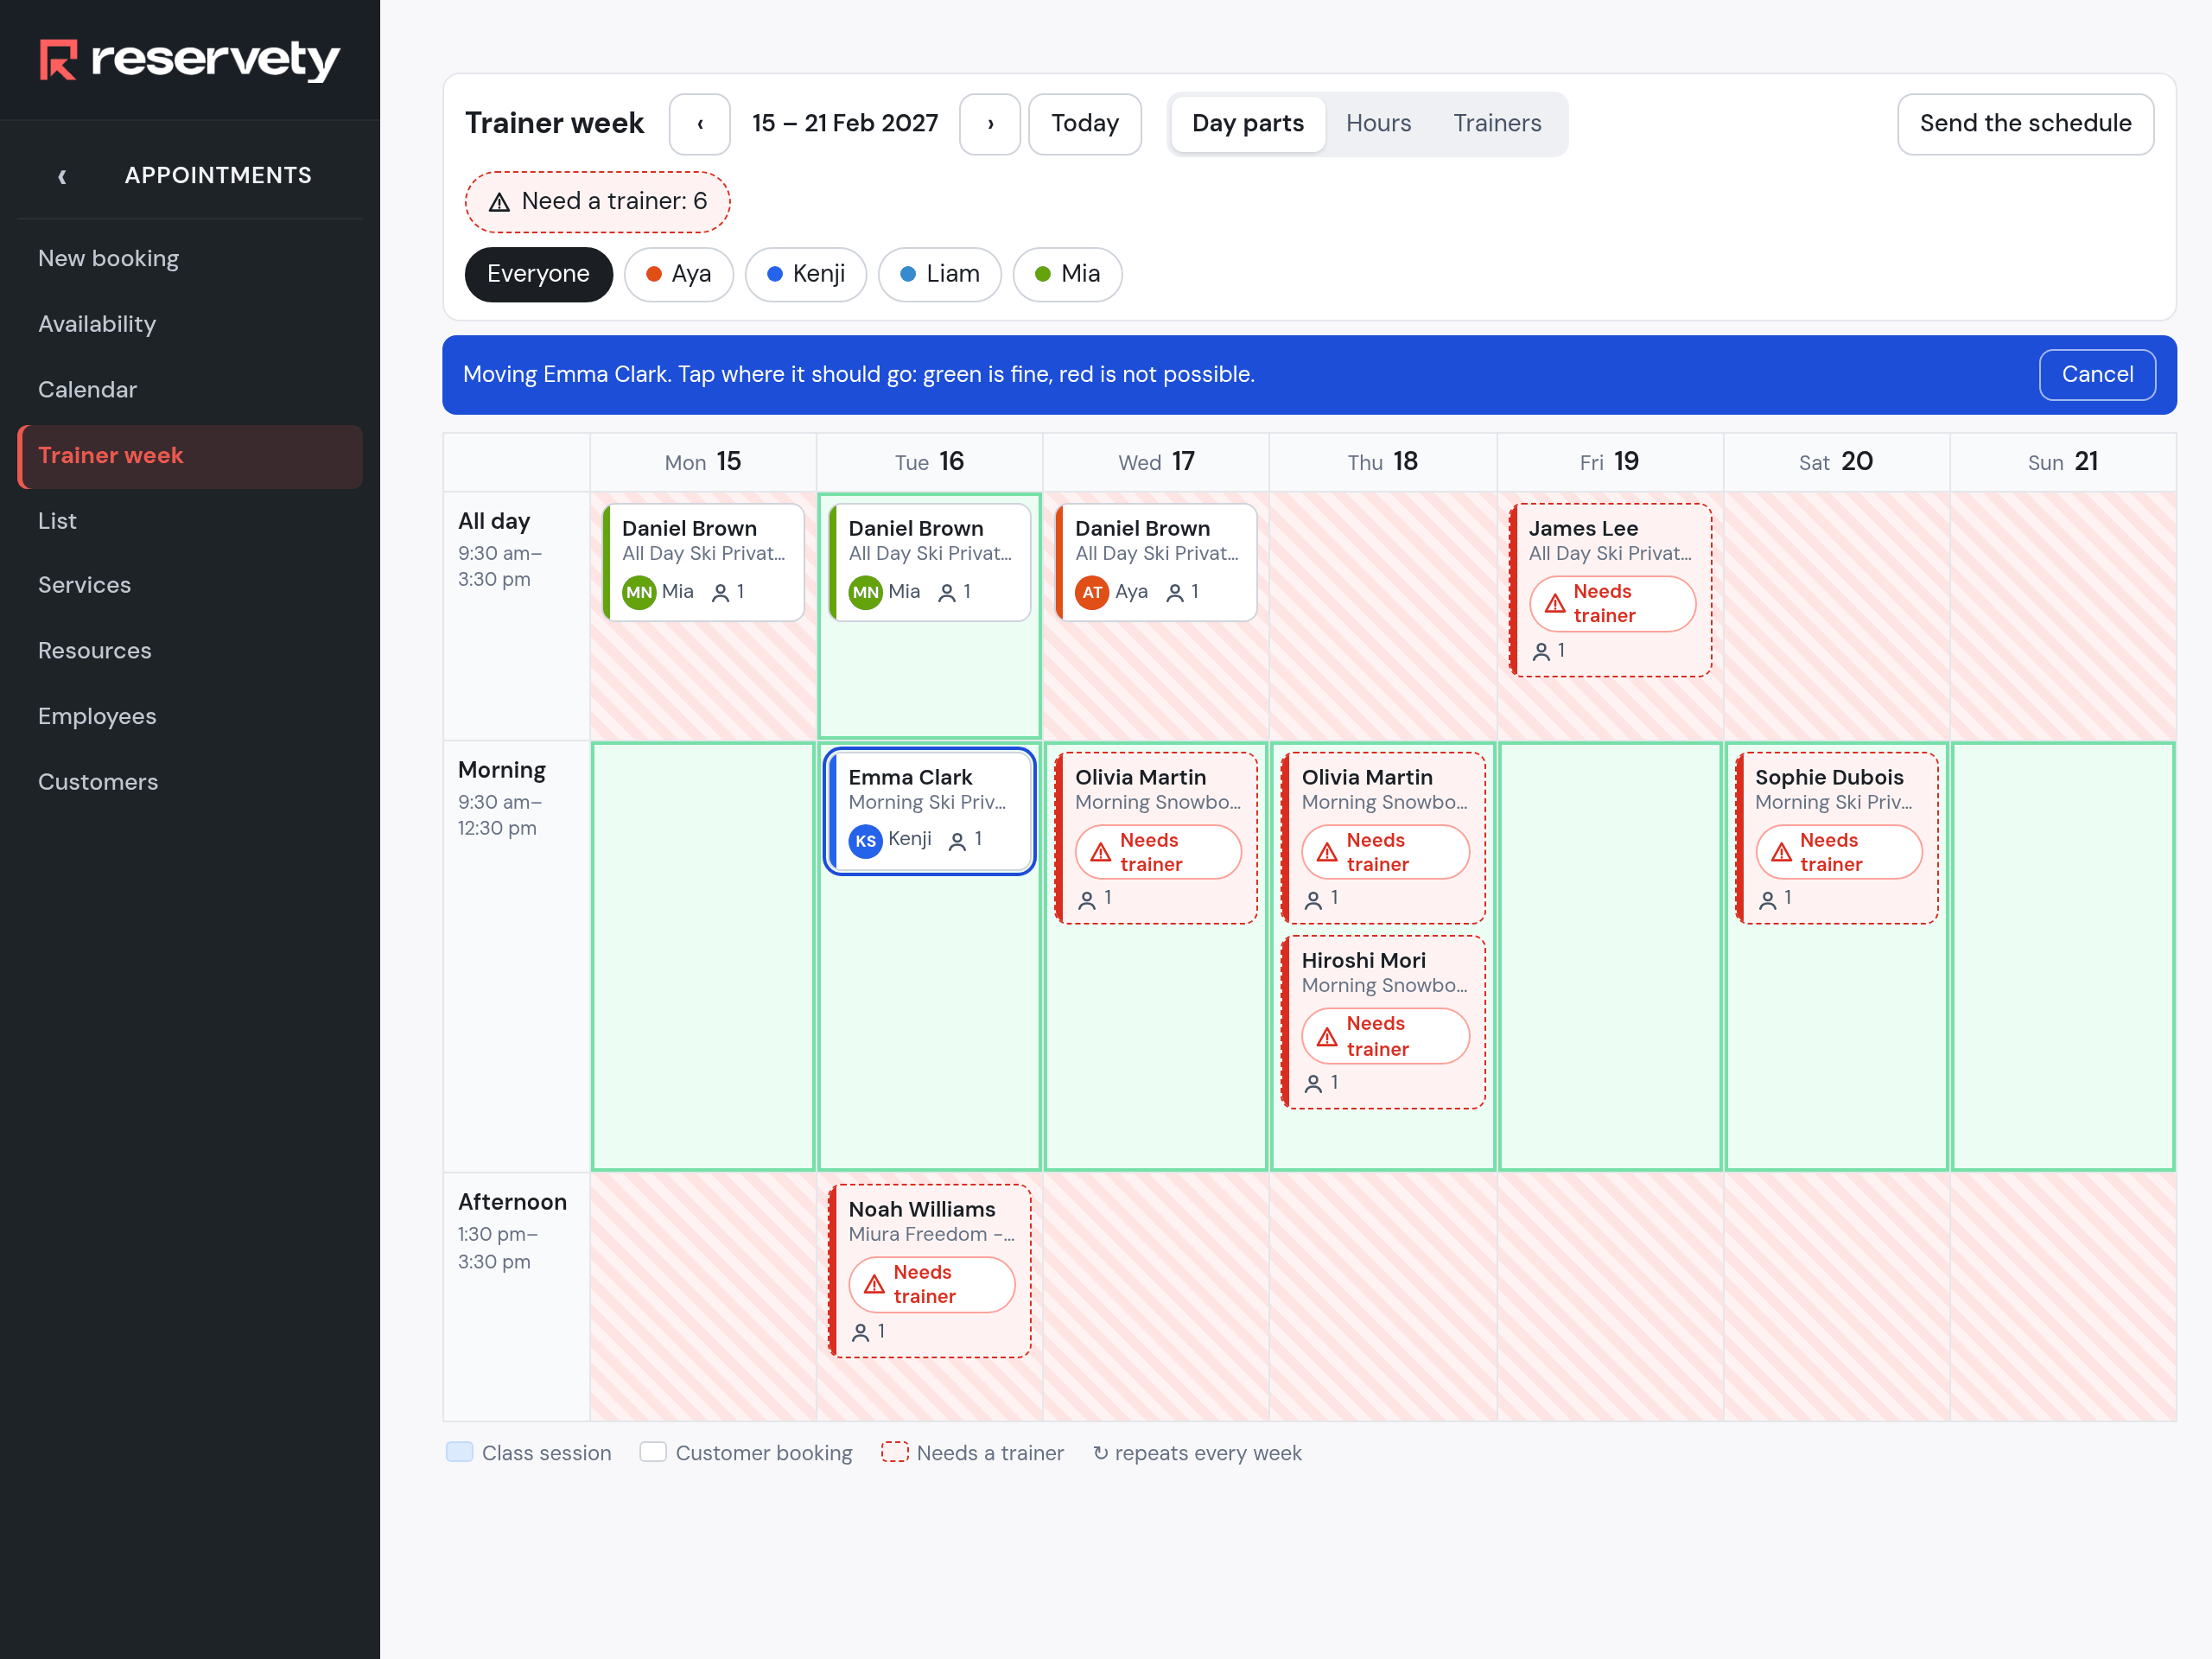Click the Sat 20 column header
The width and height of the screenshot is (2212, 1659).
pyautogui.click(x=1836, y=462)
